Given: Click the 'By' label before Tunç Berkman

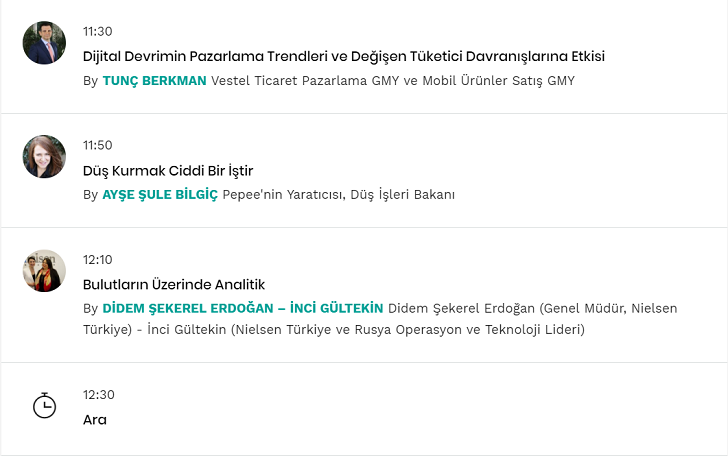Looking at the screenshot, I should click(x=90, y=81).
